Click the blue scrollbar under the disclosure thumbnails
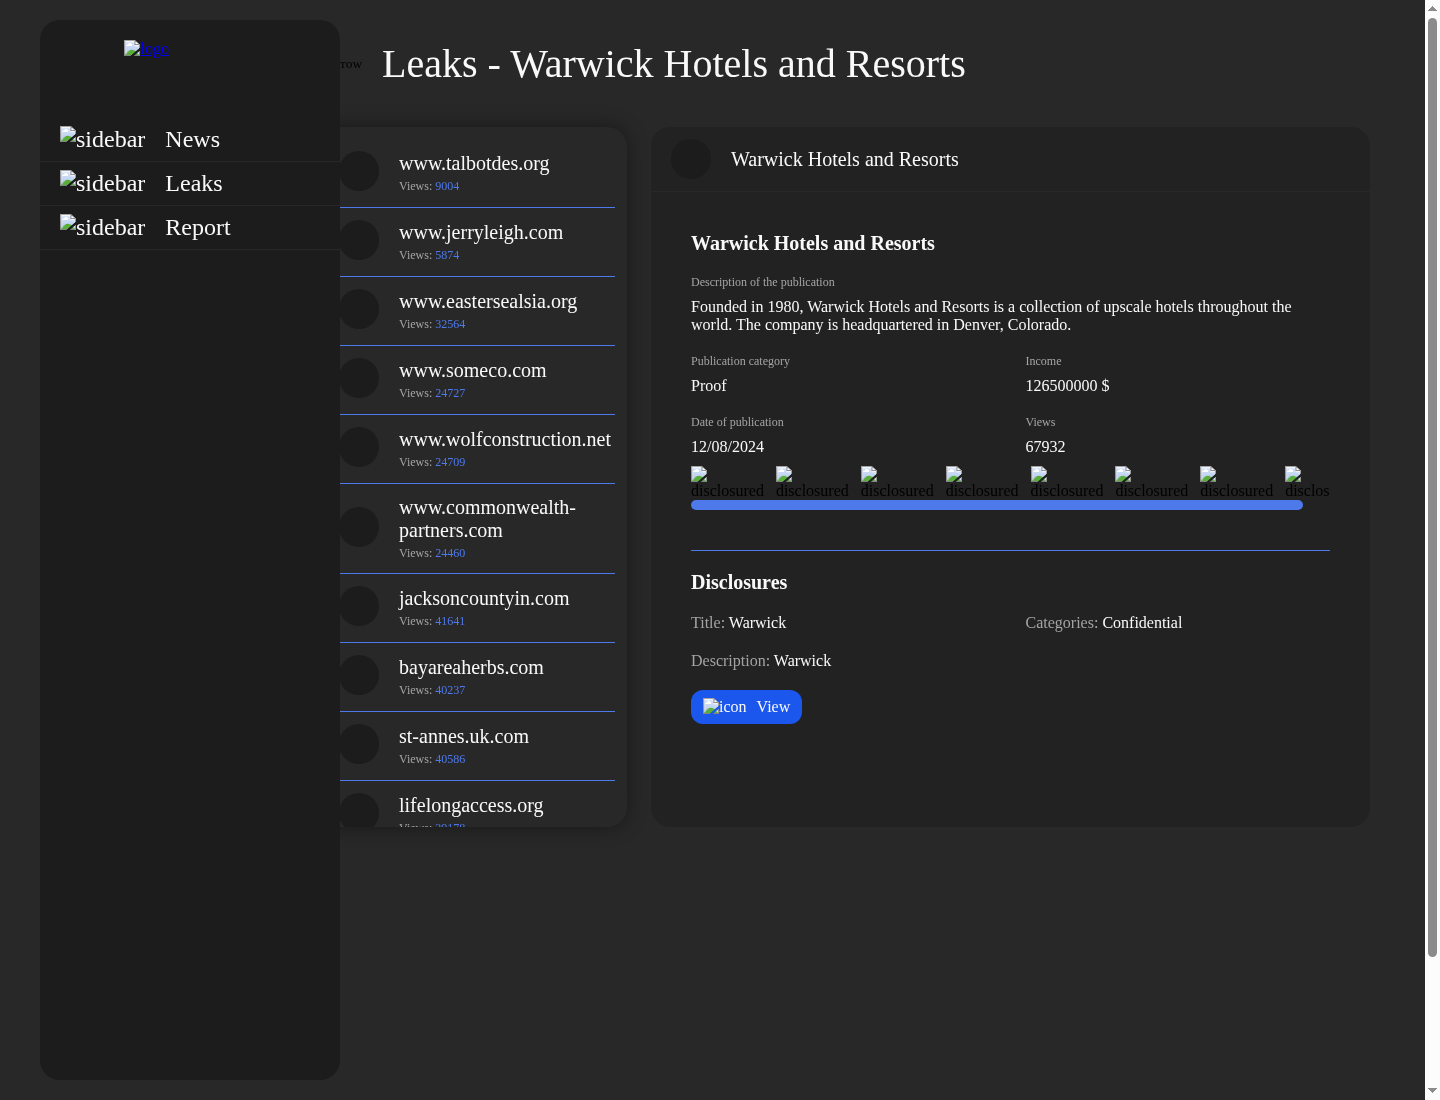The height and width of the screenshot is (1100, 1440). [997, 505]
